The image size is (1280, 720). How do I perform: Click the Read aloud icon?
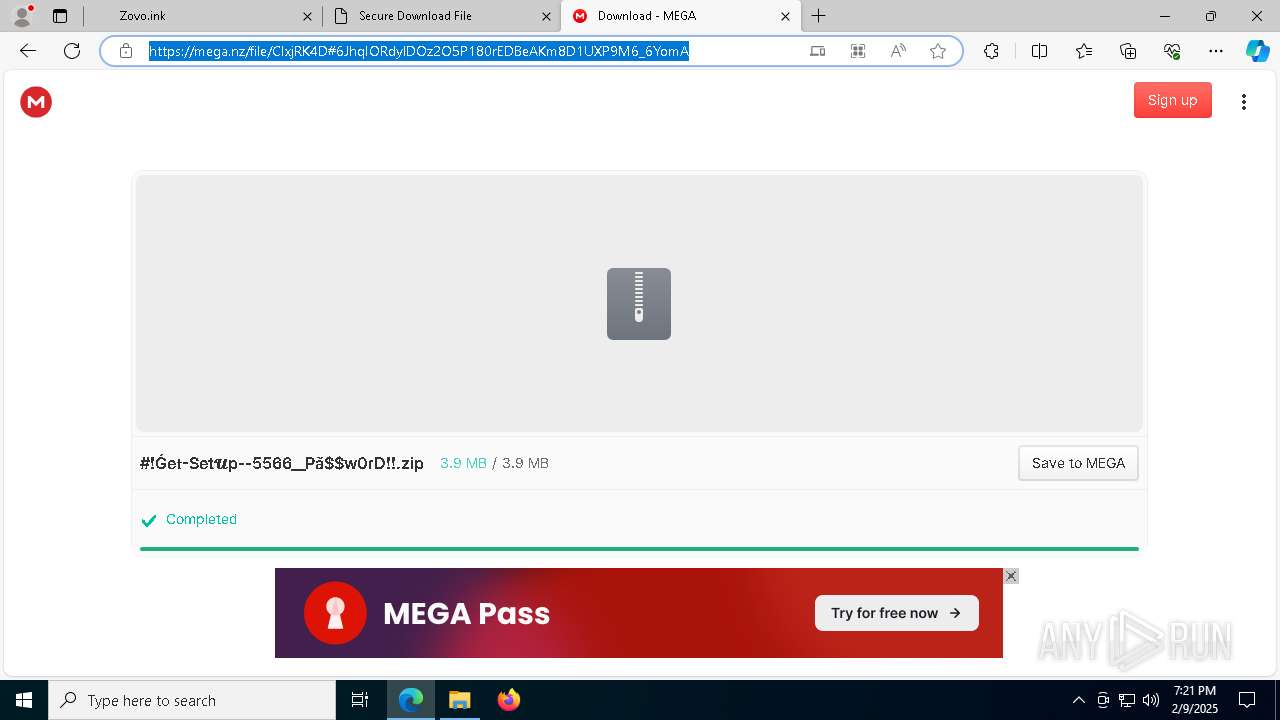[898, 51]
